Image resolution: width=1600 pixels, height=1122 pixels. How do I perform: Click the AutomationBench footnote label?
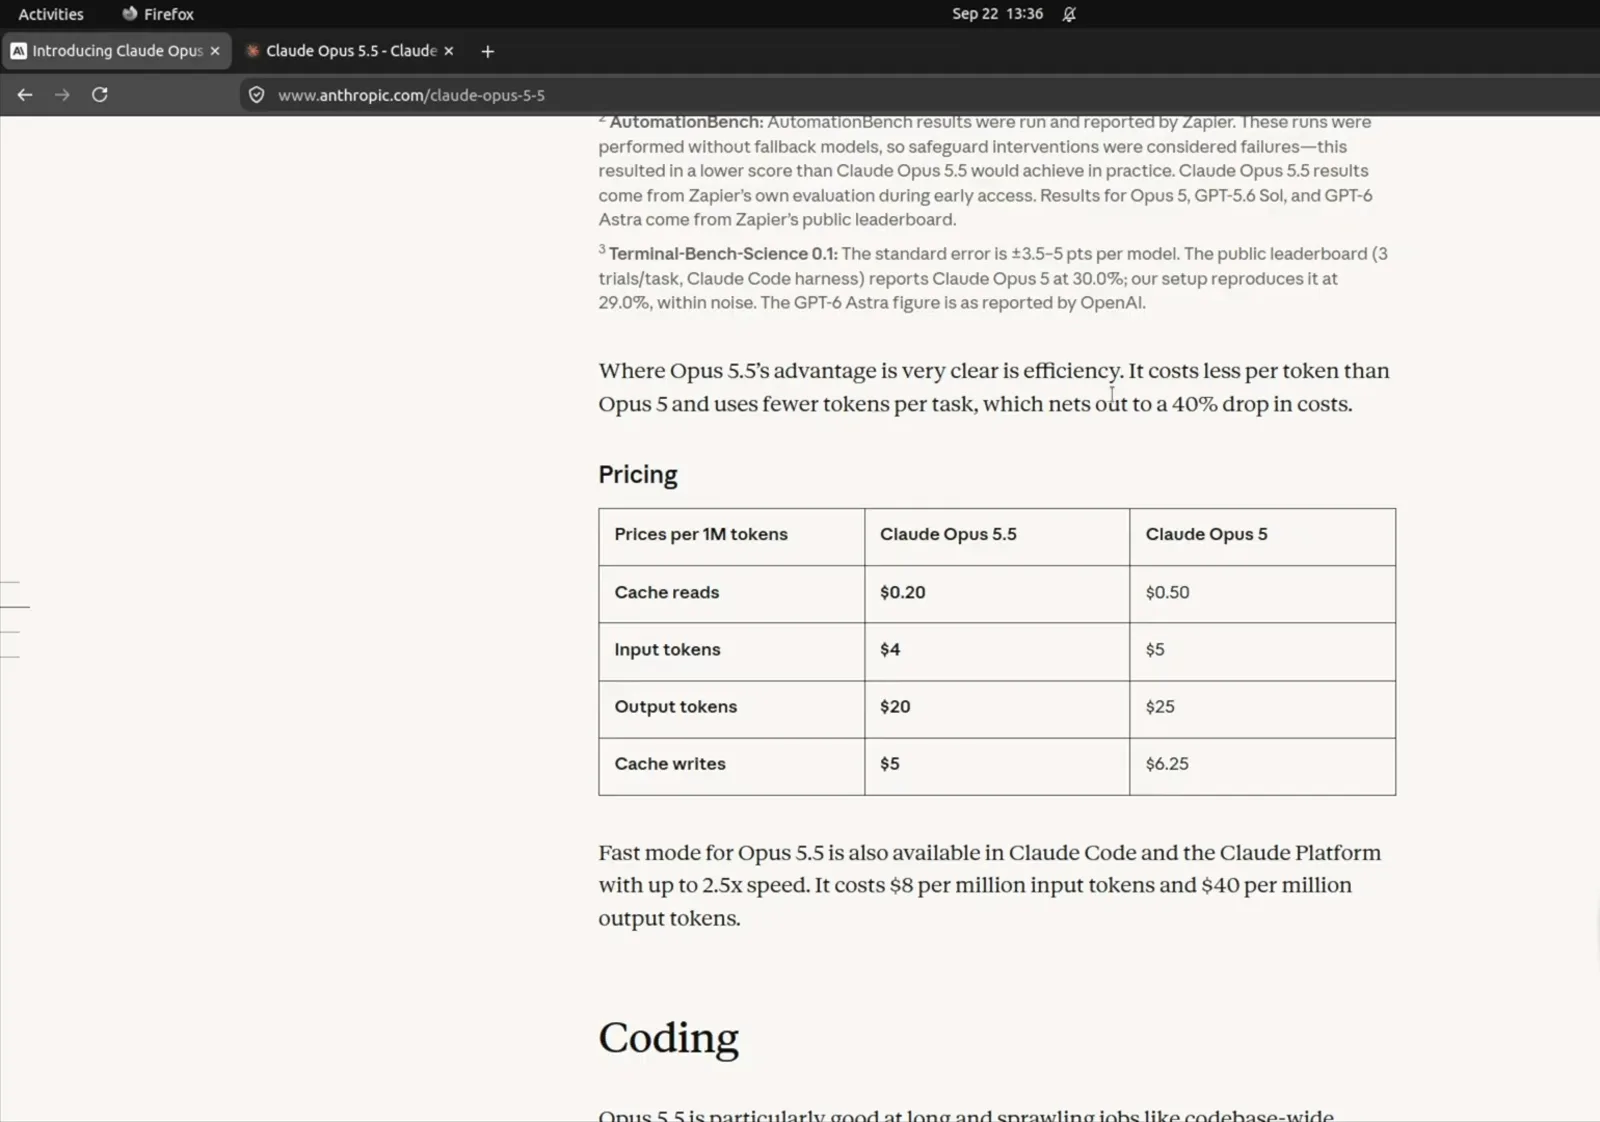click(x=686, y=122)
